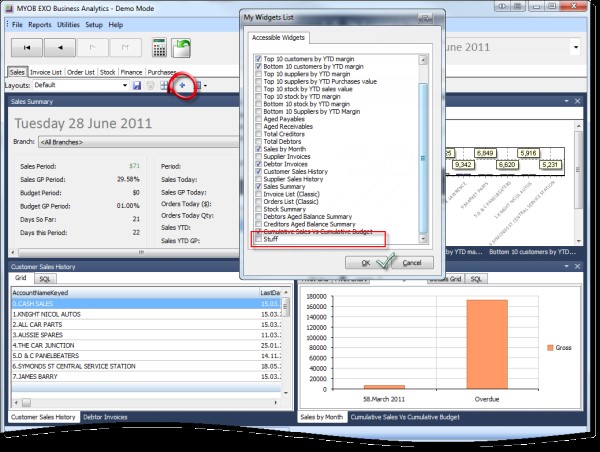Select the 7.JAMES BARRY row

point(146,377)
